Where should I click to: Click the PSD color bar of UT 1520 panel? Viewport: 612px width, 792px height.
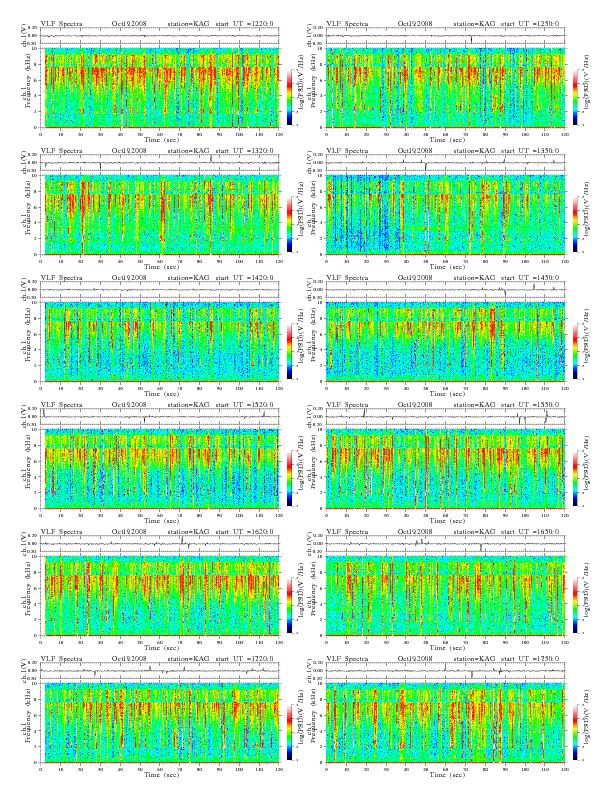click(289, 478)
